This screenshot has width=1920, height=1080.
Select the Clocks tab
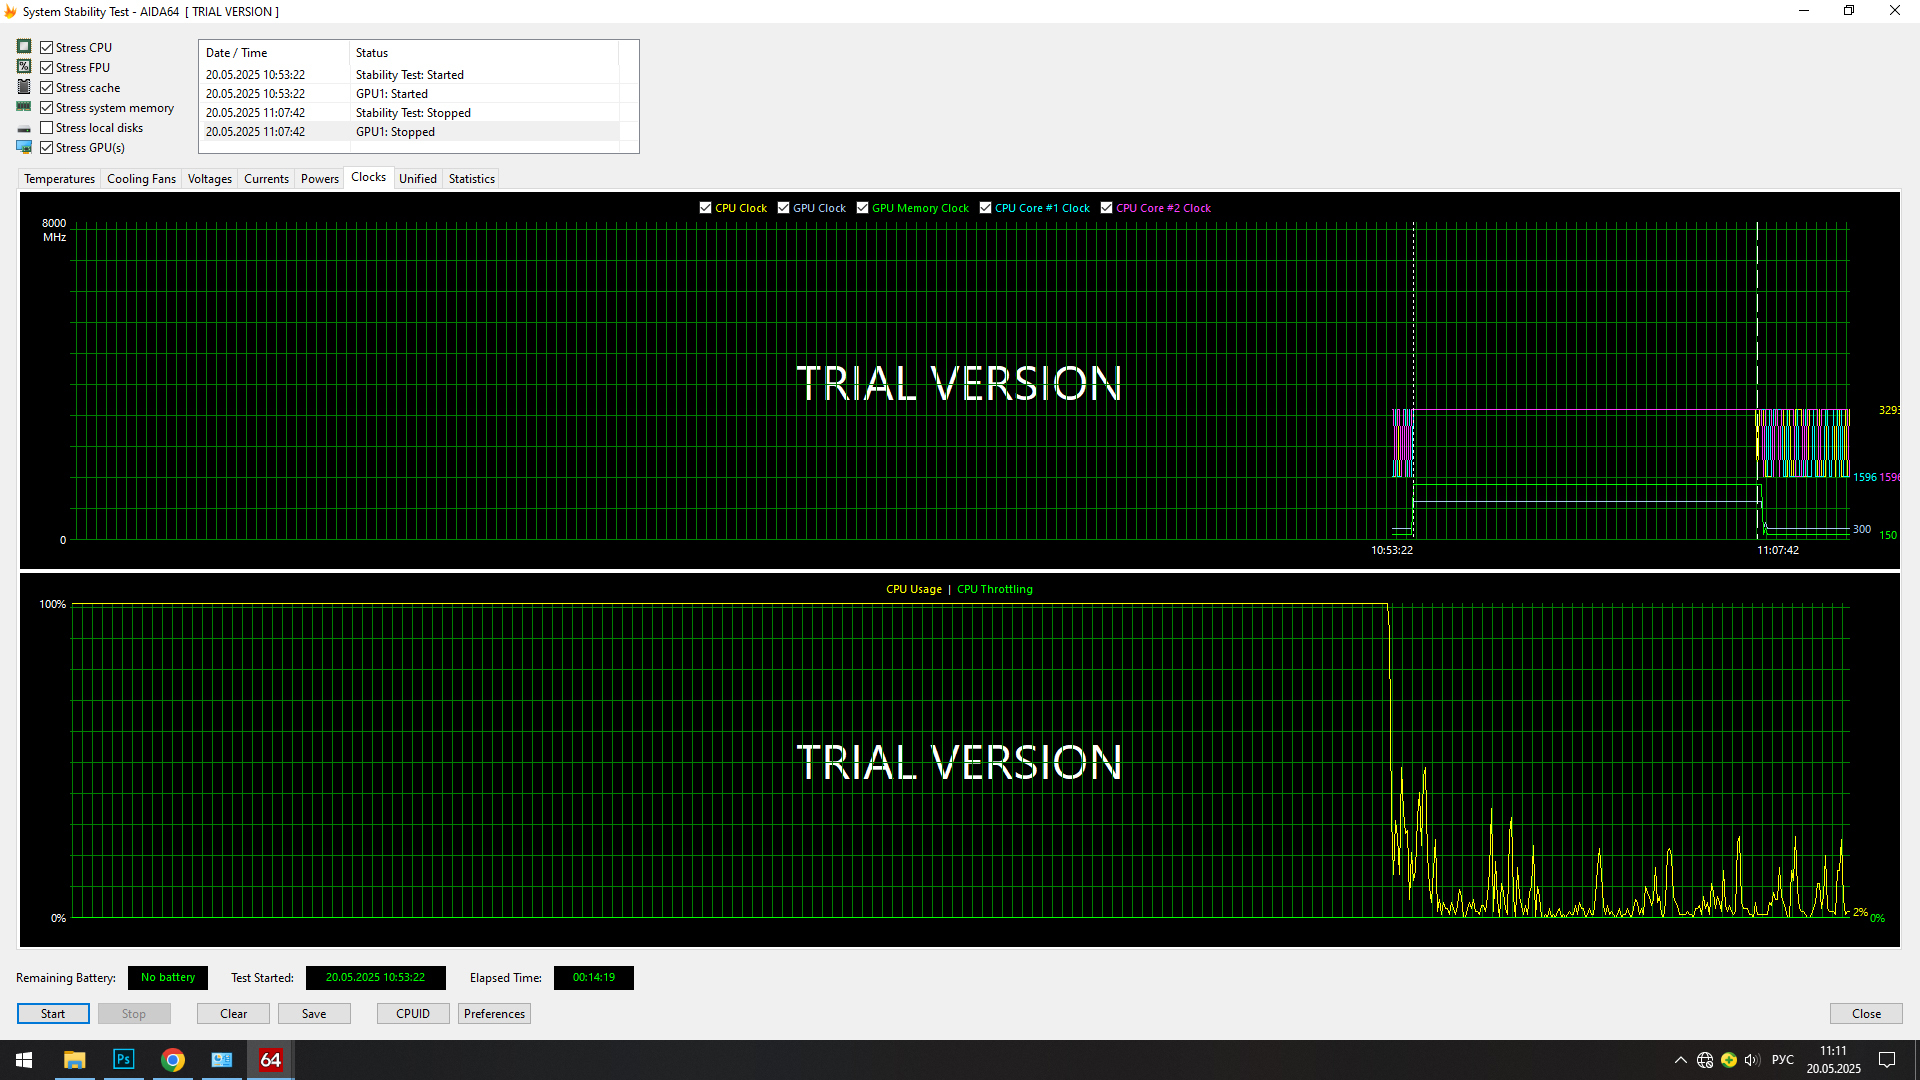pos(368,177)
